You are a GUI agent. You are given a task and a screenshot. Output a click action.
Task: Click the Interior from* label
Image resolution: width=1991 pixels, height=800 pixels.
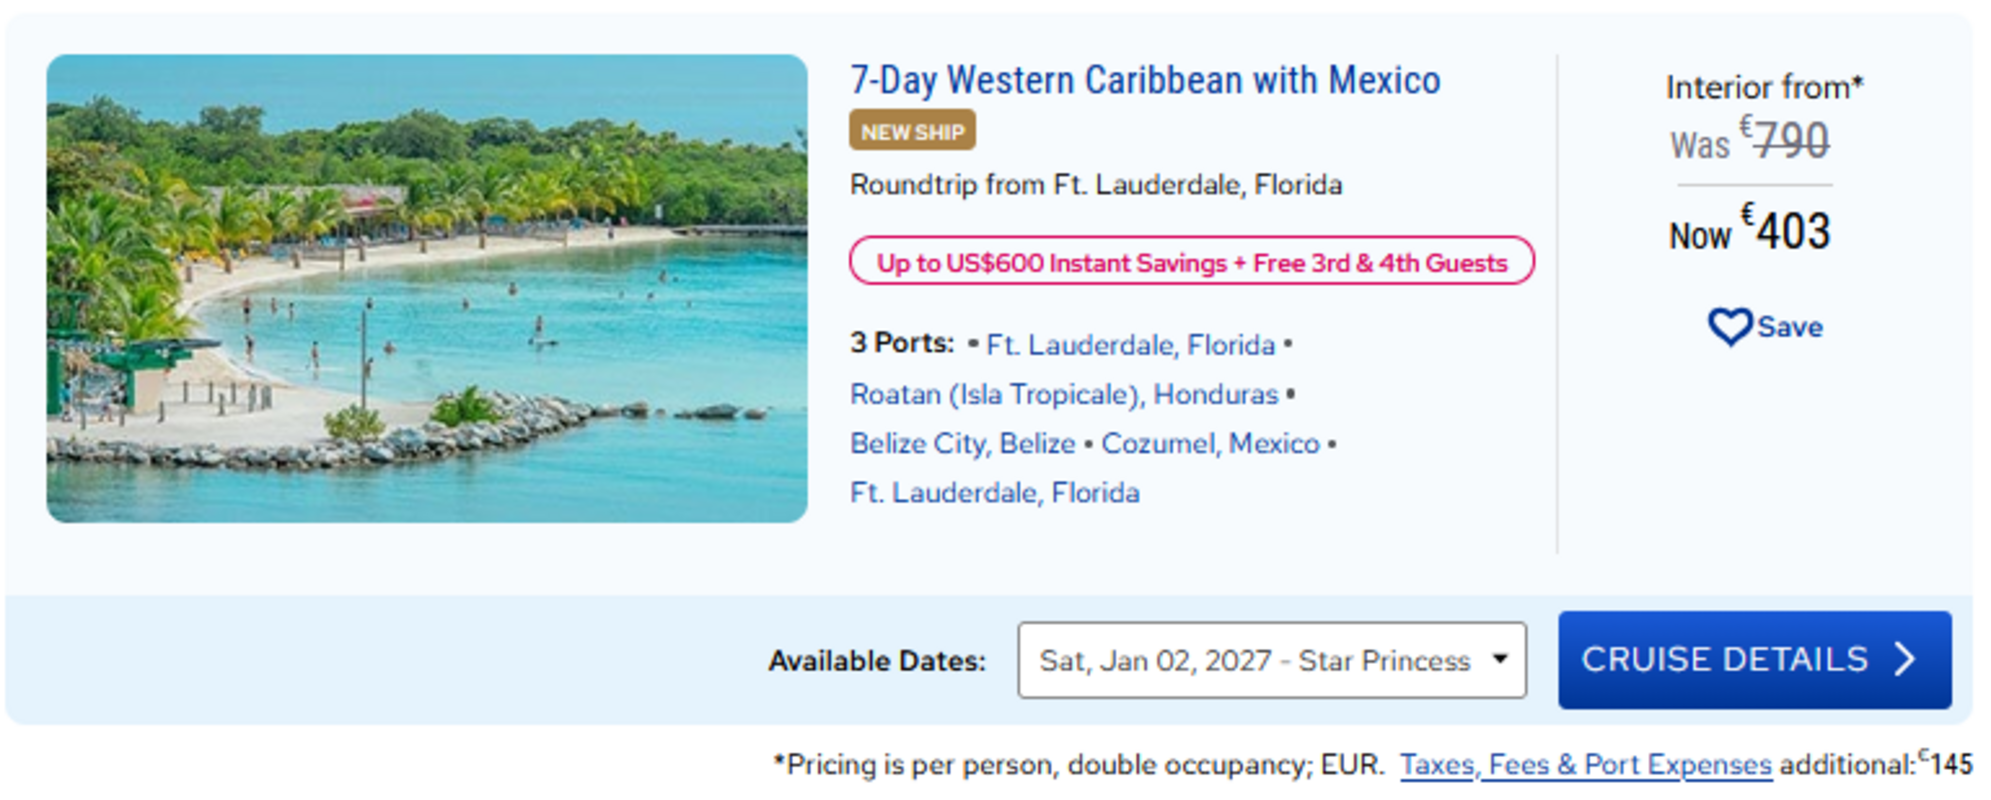pyautogui.click(x=1764, y=87)
